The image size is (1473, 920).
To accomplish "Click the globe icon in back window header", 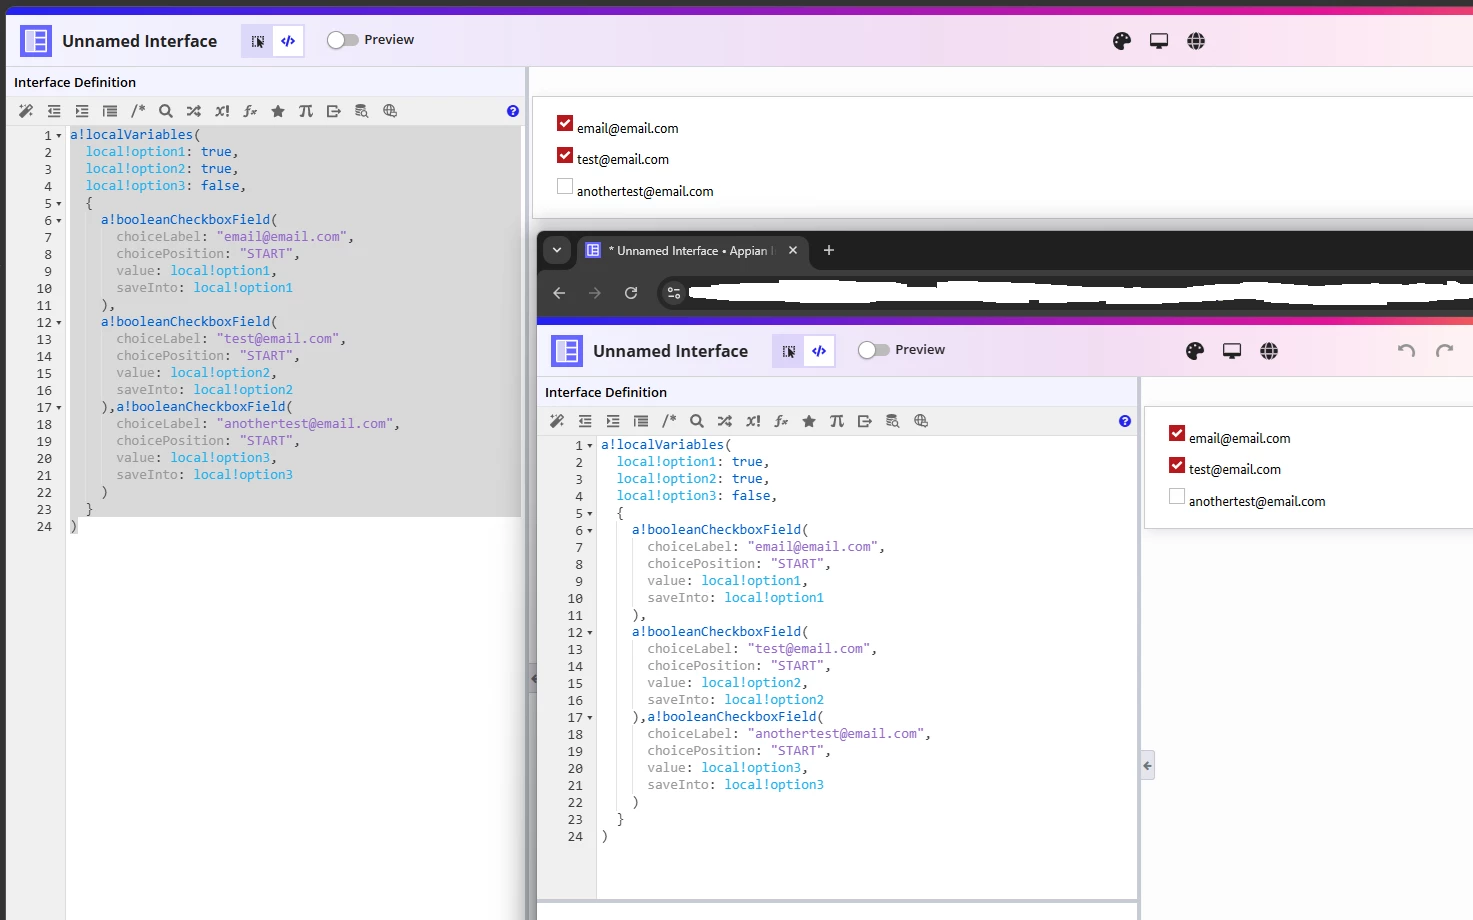I will point(1196,41).
